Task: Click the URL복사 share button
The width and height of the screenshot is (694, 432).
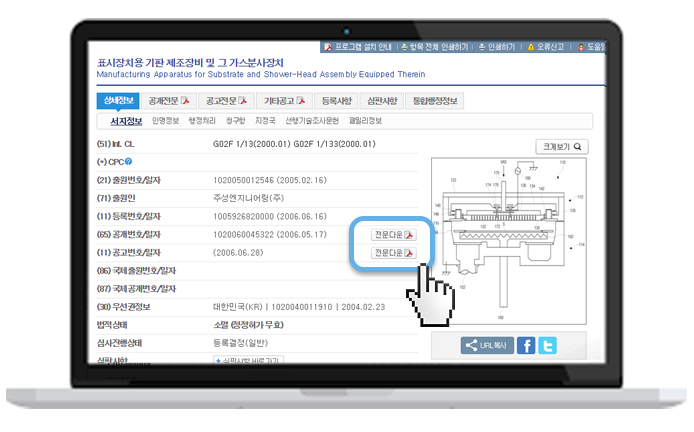Action: point(487,345)
